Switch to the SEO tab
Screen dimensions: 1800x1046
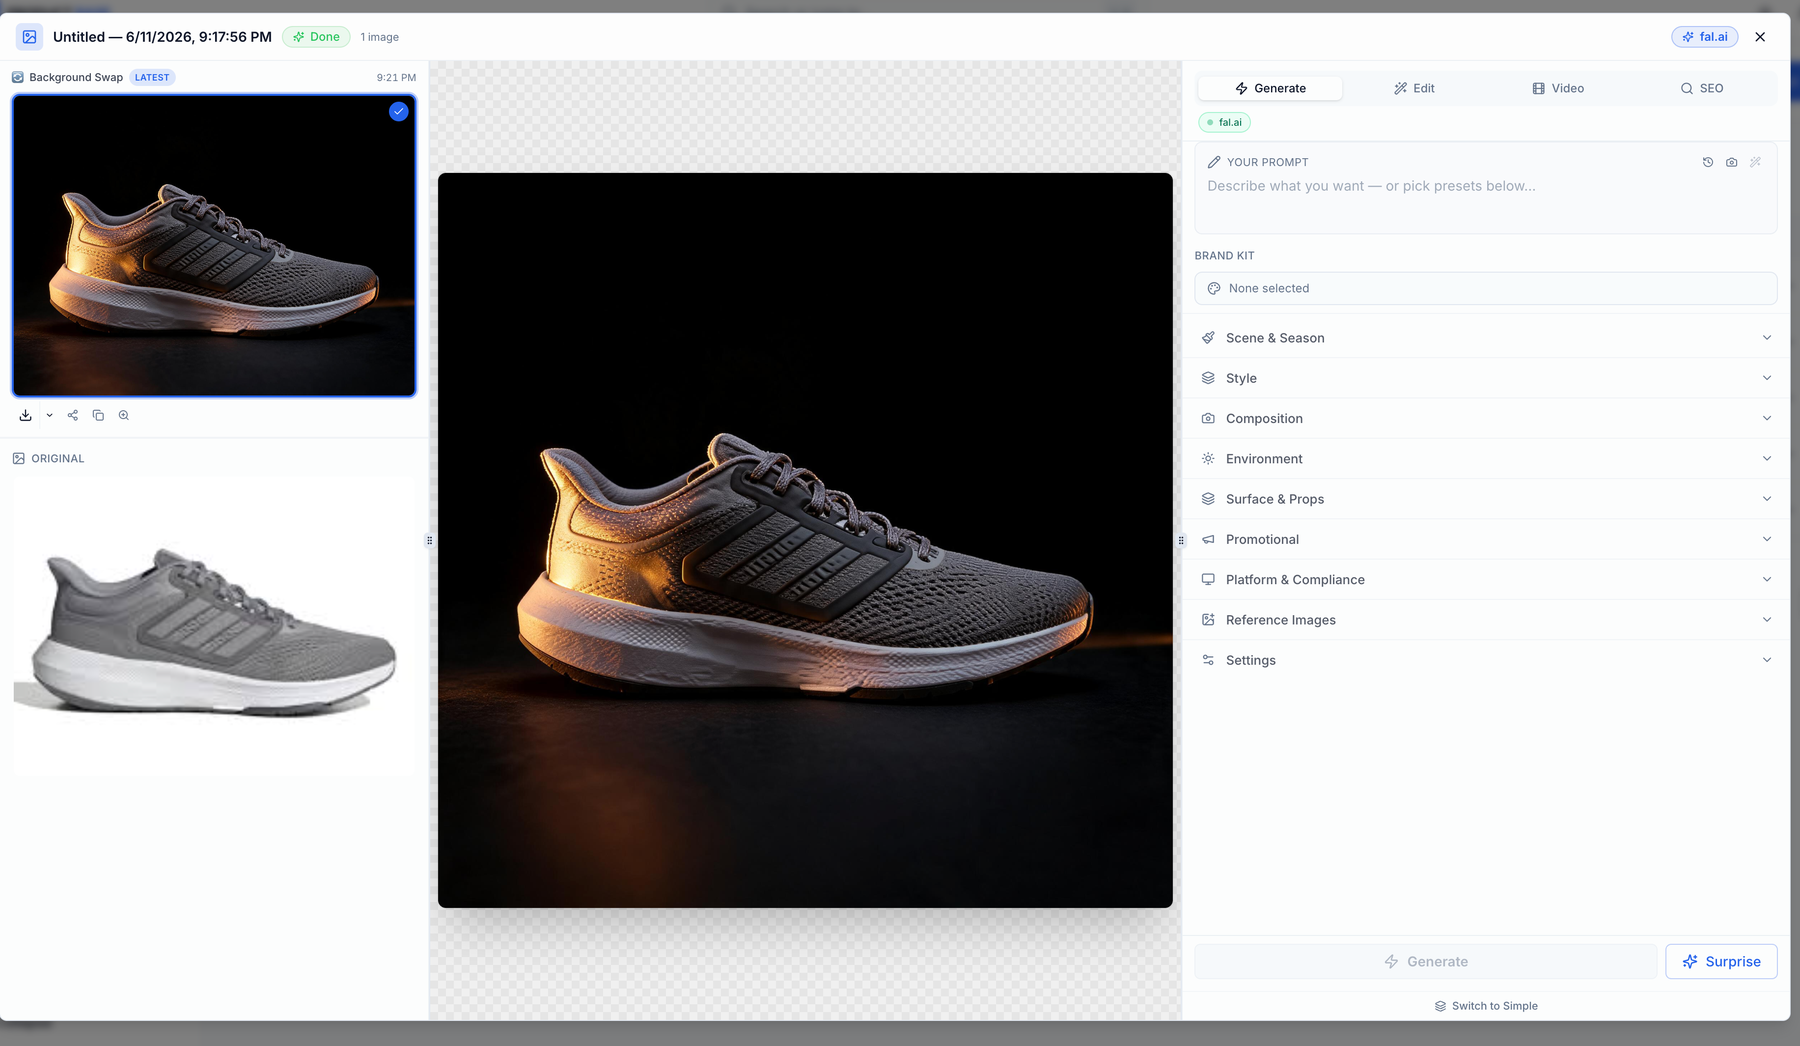[1702, 88]
